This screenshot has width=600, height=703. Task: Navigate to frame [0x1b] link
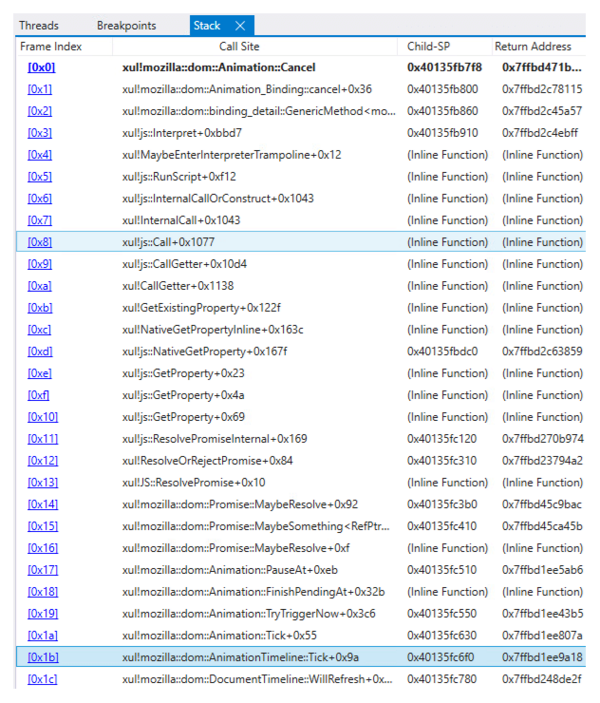(43, 657)
